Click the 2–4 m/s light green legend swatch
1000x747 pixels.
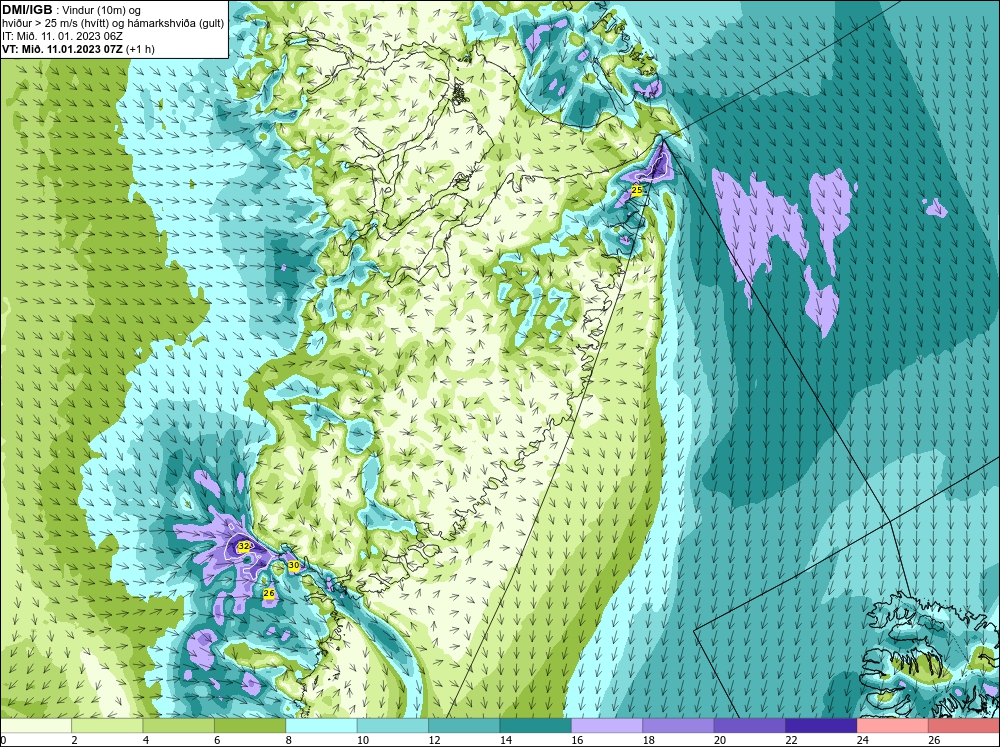point(107,725)
